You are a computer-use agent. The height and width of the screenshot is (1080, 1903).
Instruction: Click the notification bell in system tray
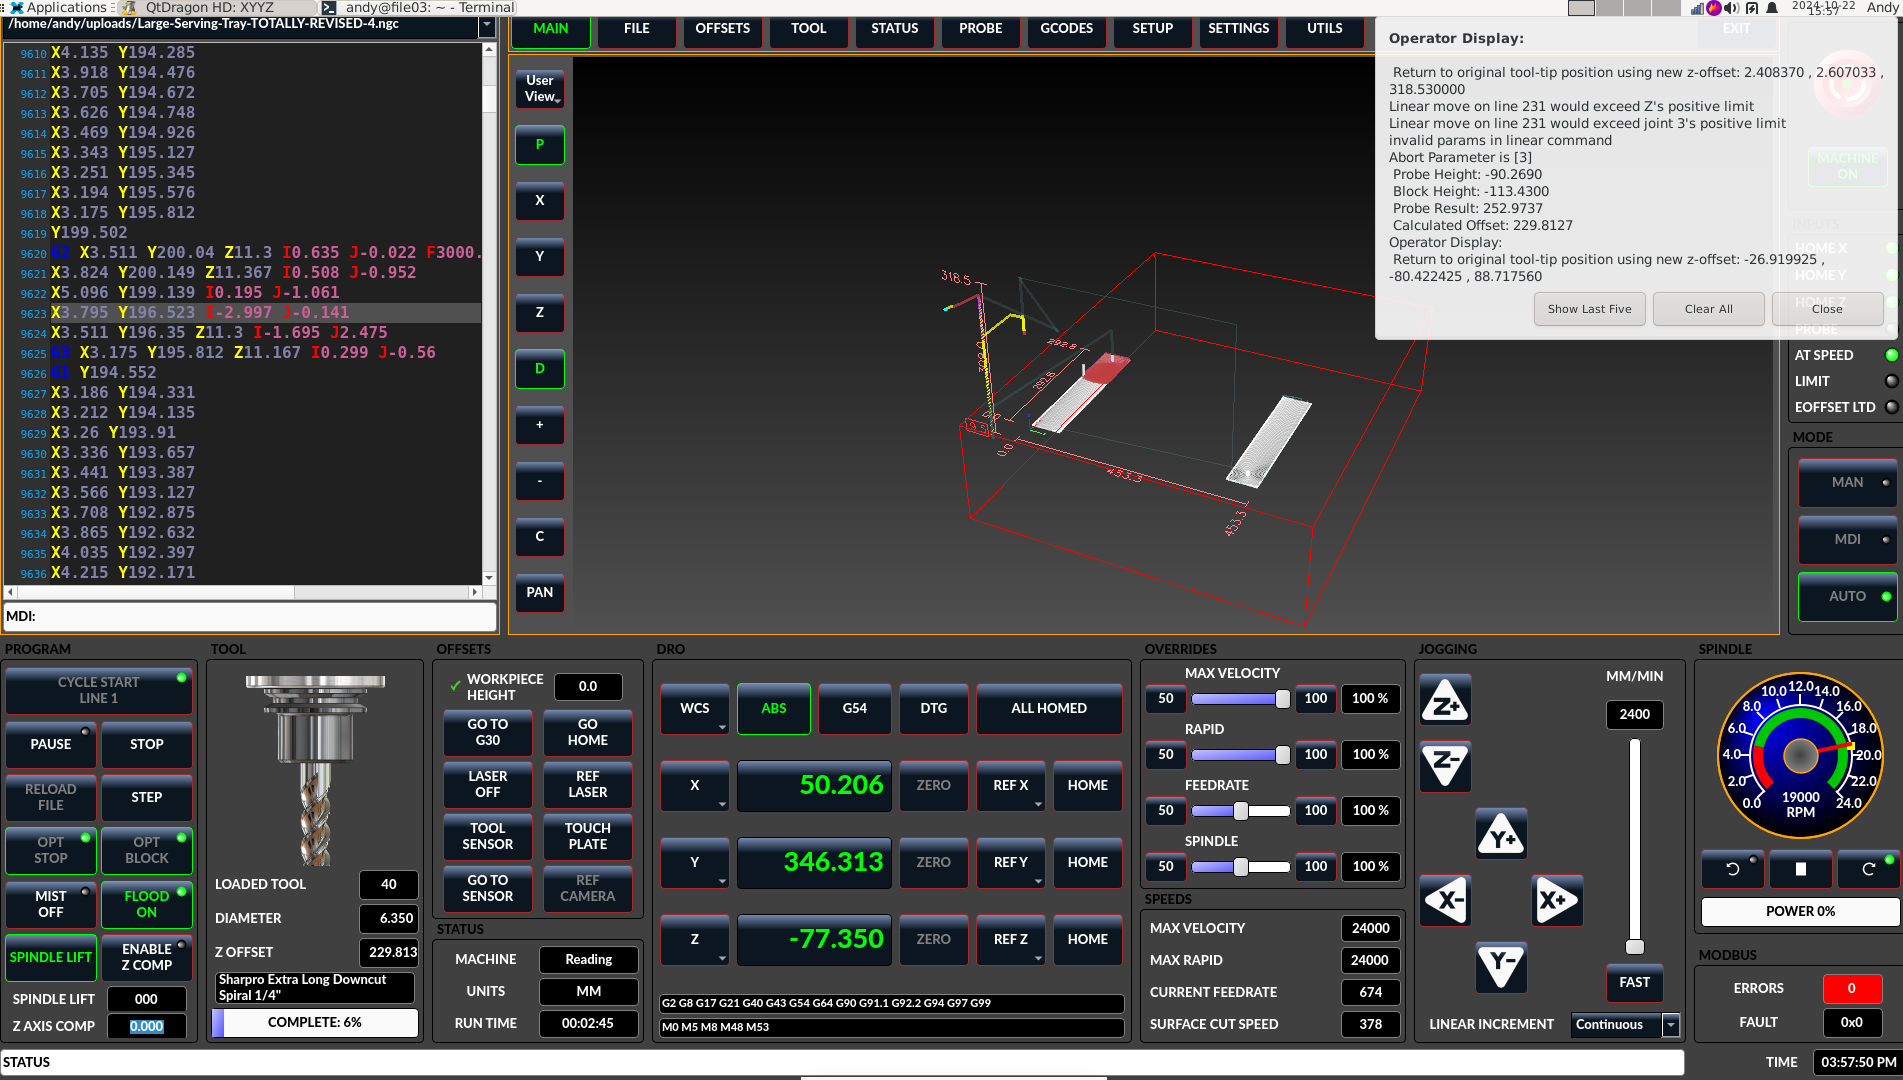(x=1772, y=8)
